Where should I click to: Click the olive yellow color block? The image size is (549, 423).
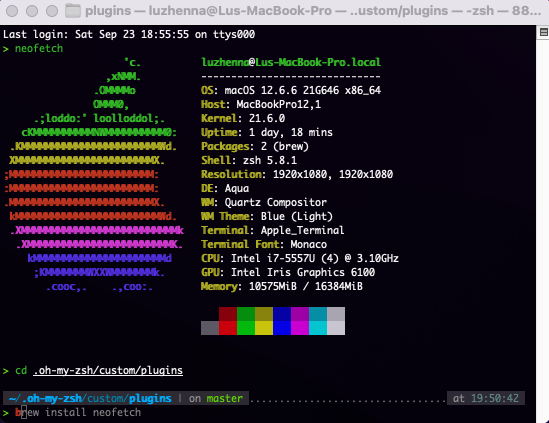[x=264, y=314]
